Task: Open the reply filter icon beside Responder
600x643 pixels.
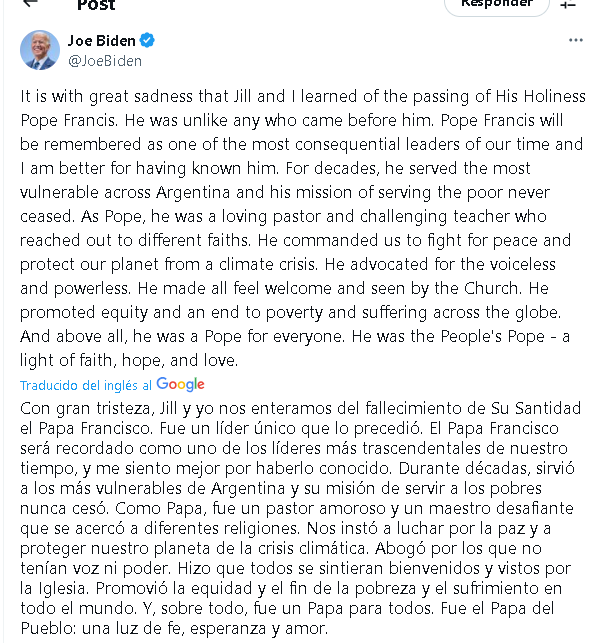Action: point(568,4)
